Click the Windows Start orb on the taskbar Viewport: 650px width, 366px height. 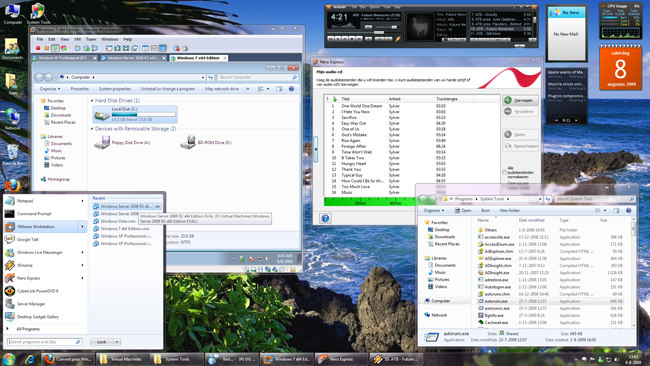click(9, 359)
